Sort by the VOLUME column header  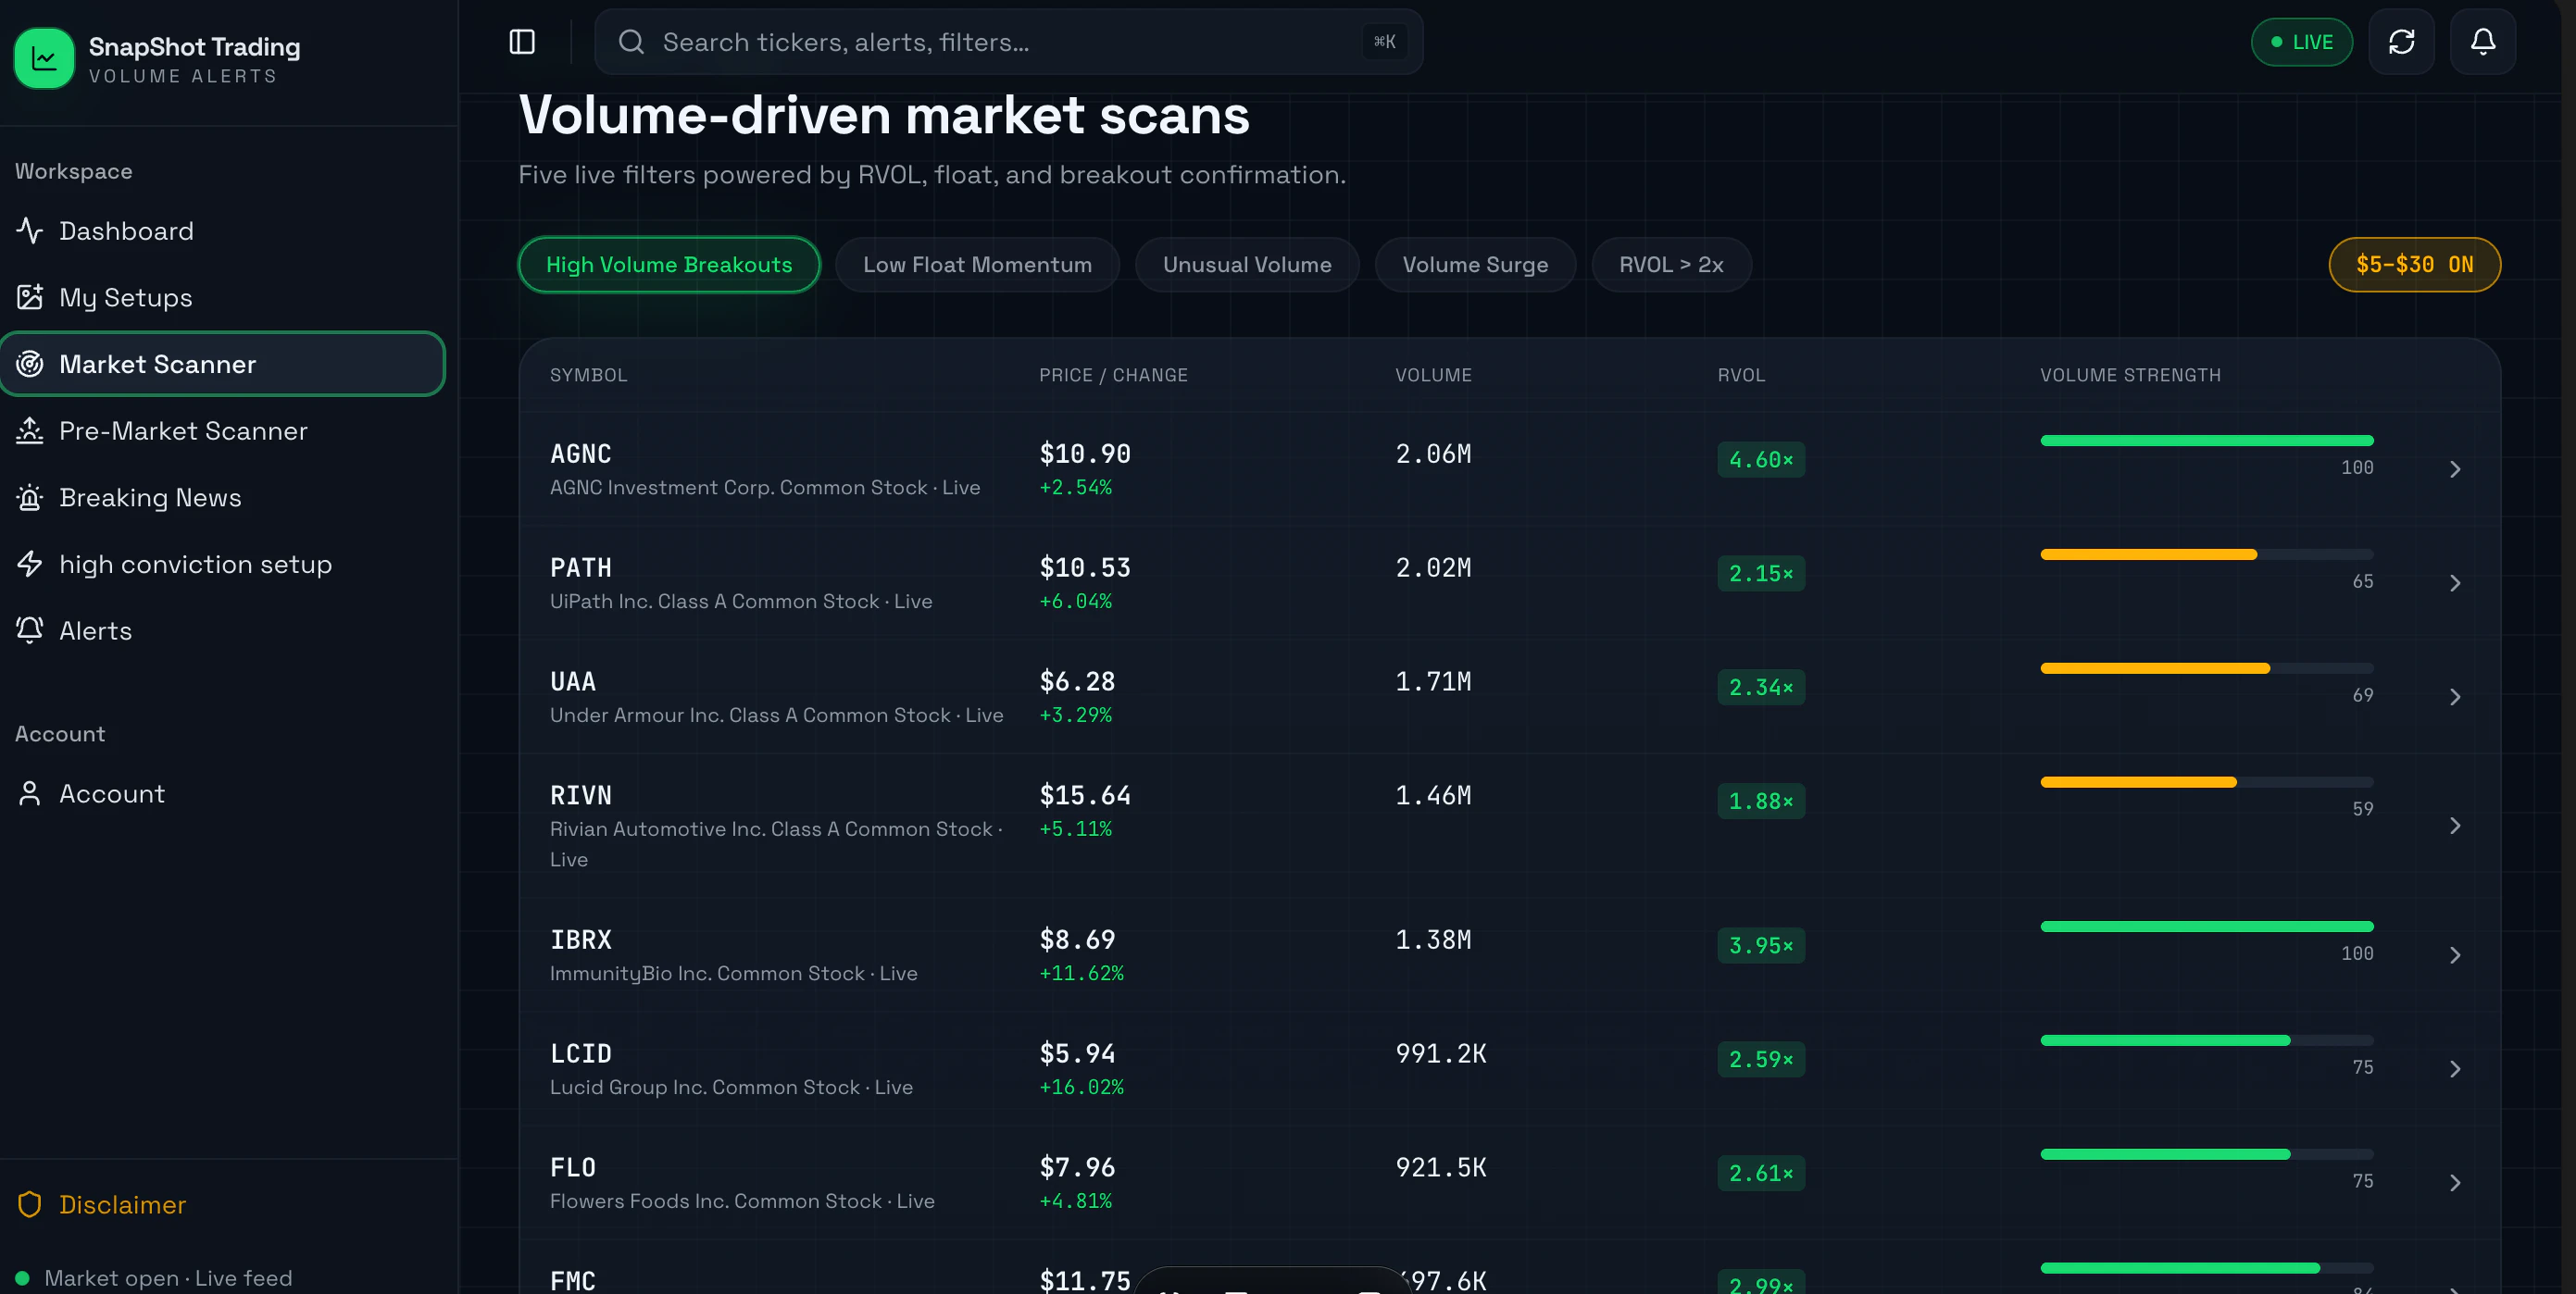(1433, 375)
